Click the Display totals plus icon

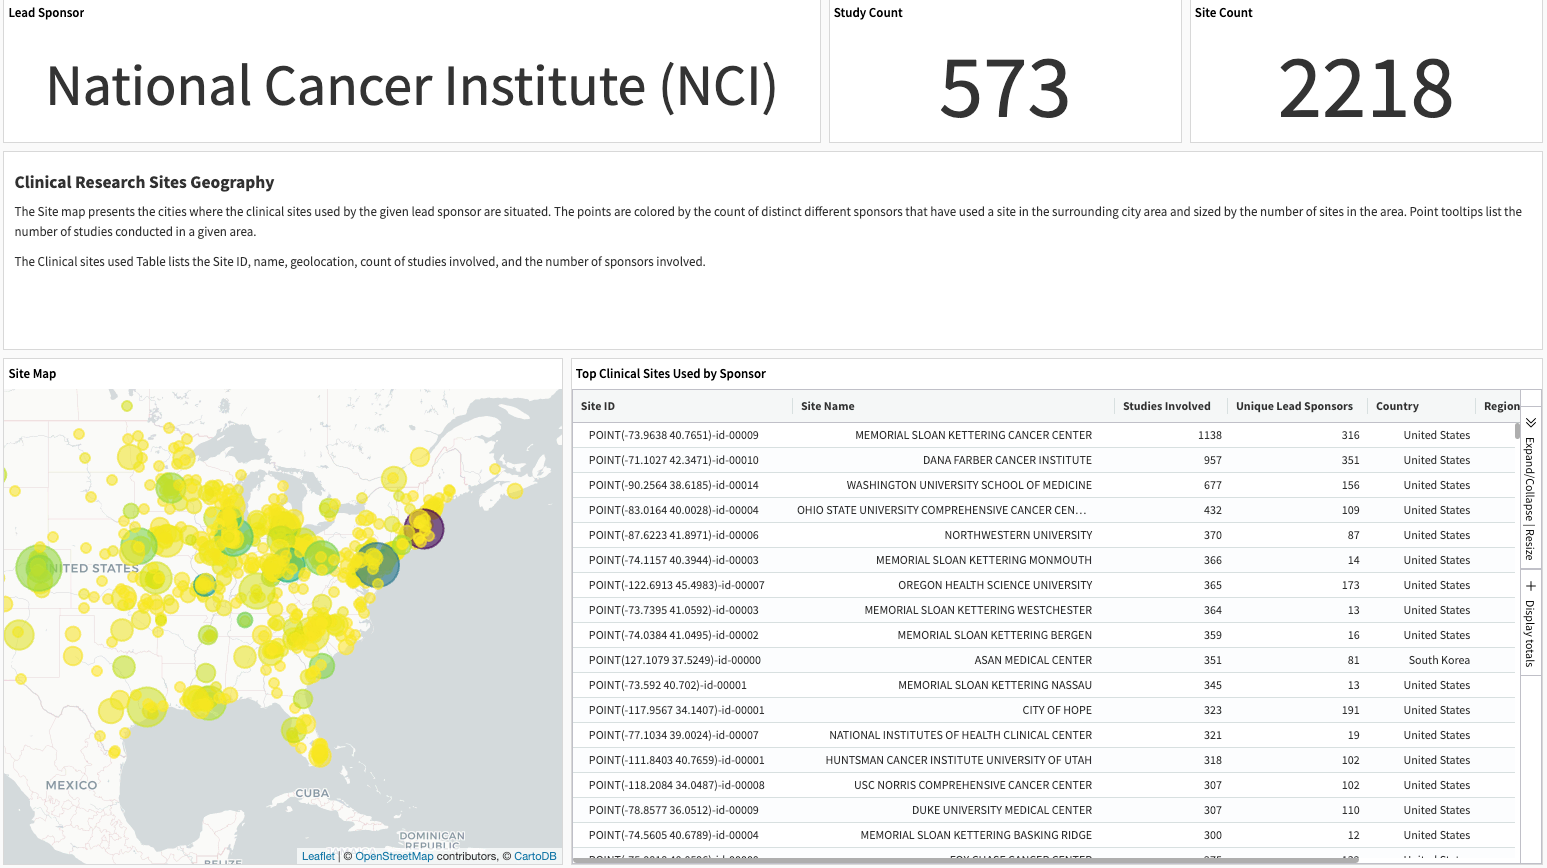(1530, 584)
